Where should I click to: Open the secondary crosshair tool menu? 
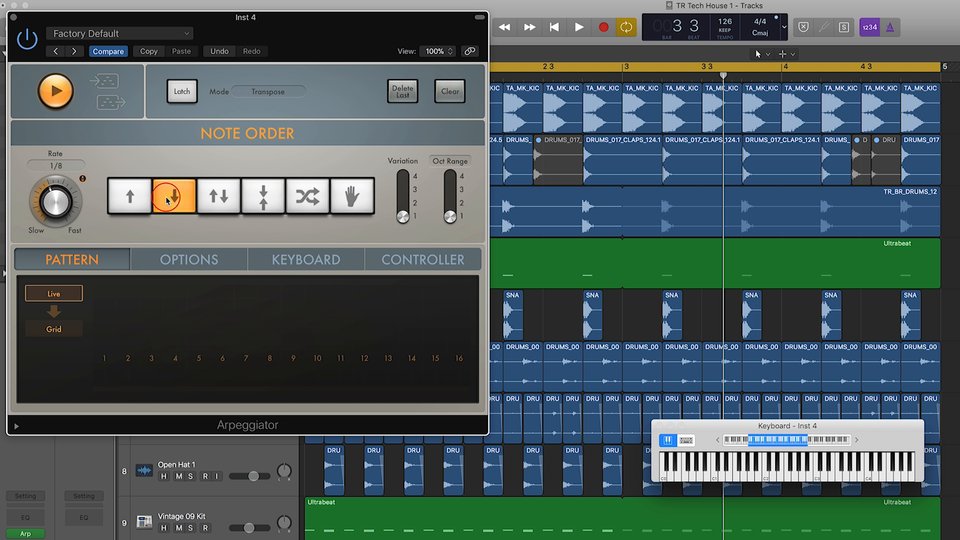coord(786,54)
